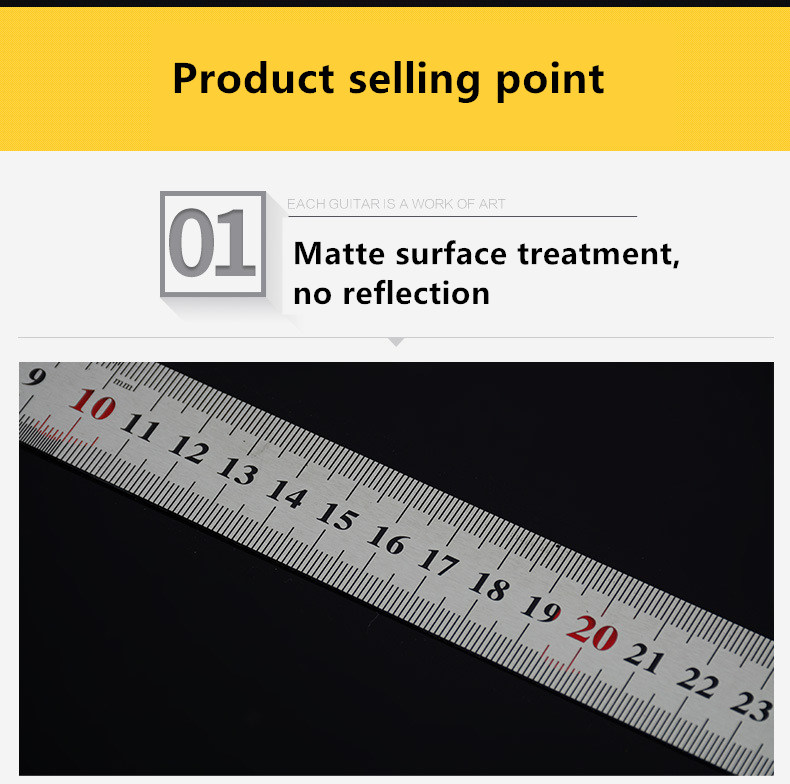
Task: Select the ruler photo thumbnail
Action: 397,568
